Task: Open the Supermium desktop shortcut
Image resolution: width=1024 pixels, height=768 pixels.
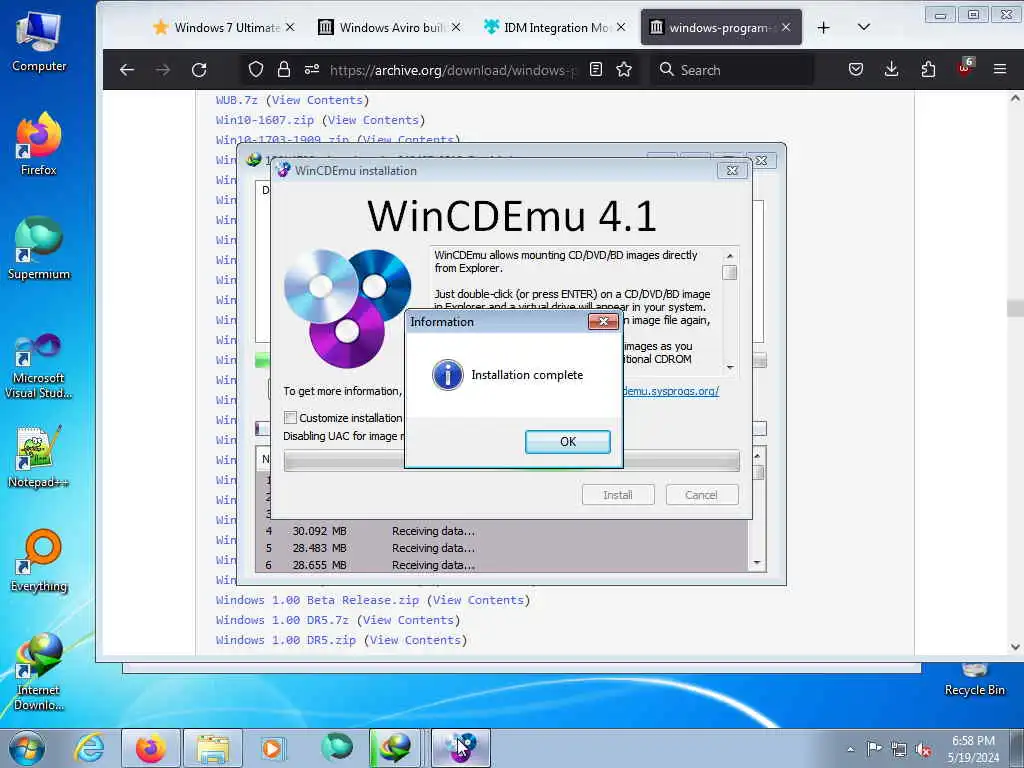Action: coord(39,249)
